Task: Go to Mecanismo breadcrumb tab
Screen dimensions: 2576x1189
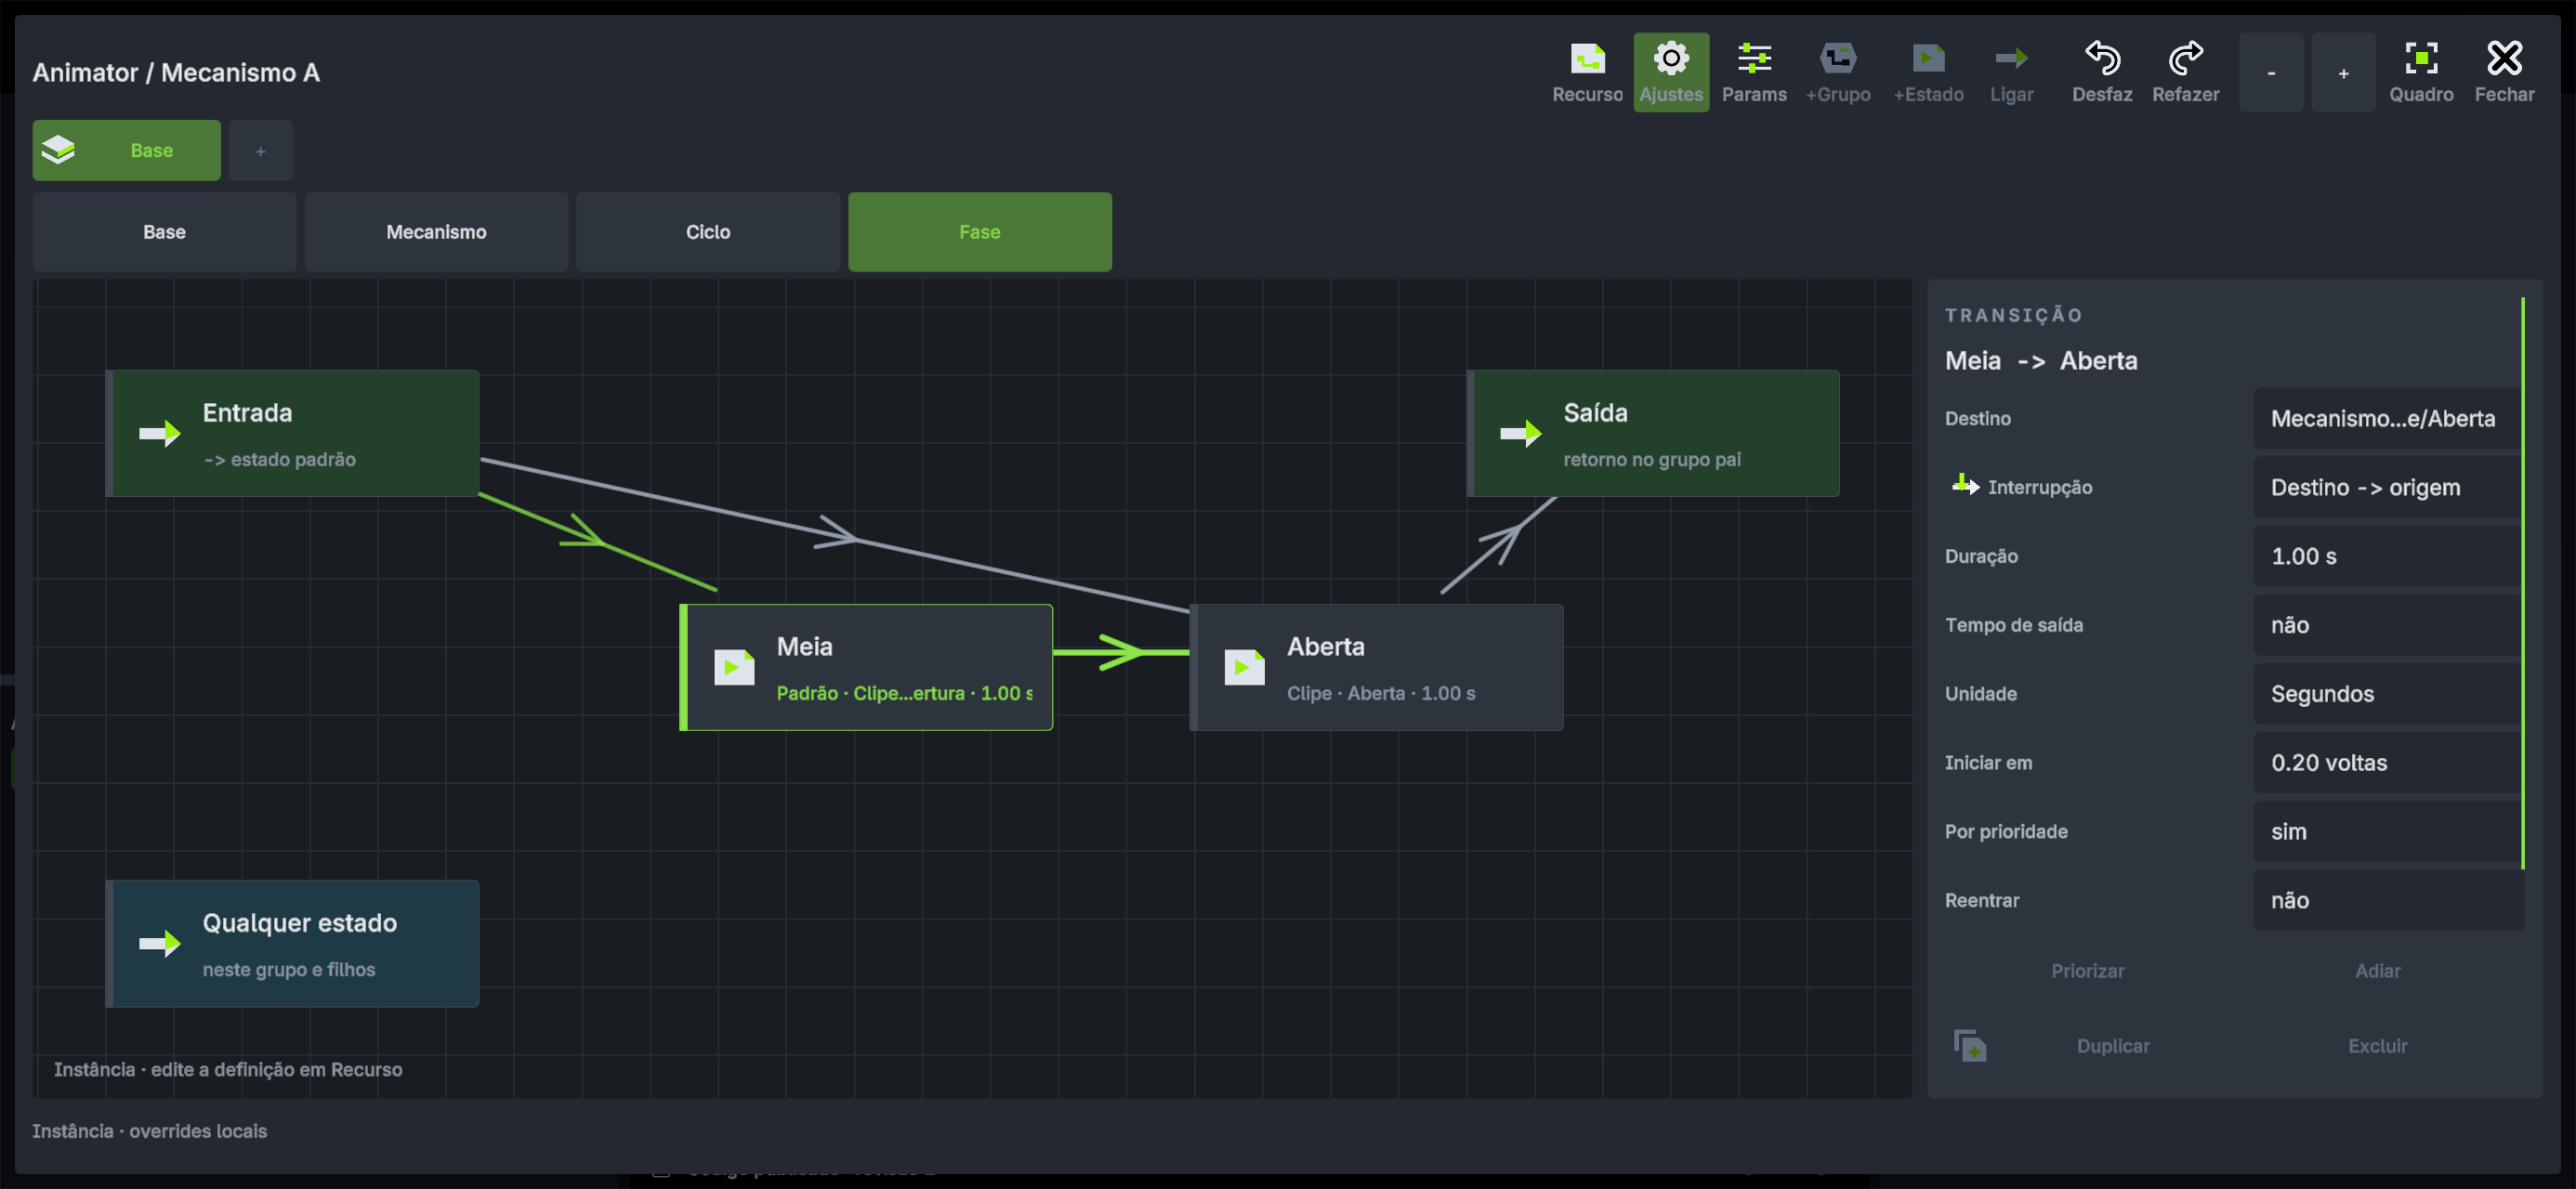Action: tap(436, 231)
